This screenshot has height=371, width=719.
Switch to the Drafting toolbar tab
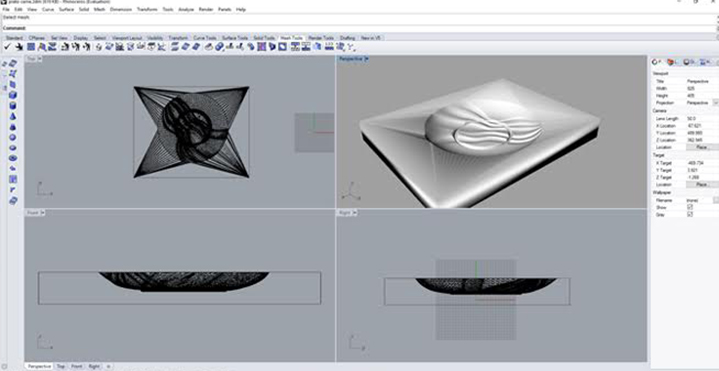point(348,38)
